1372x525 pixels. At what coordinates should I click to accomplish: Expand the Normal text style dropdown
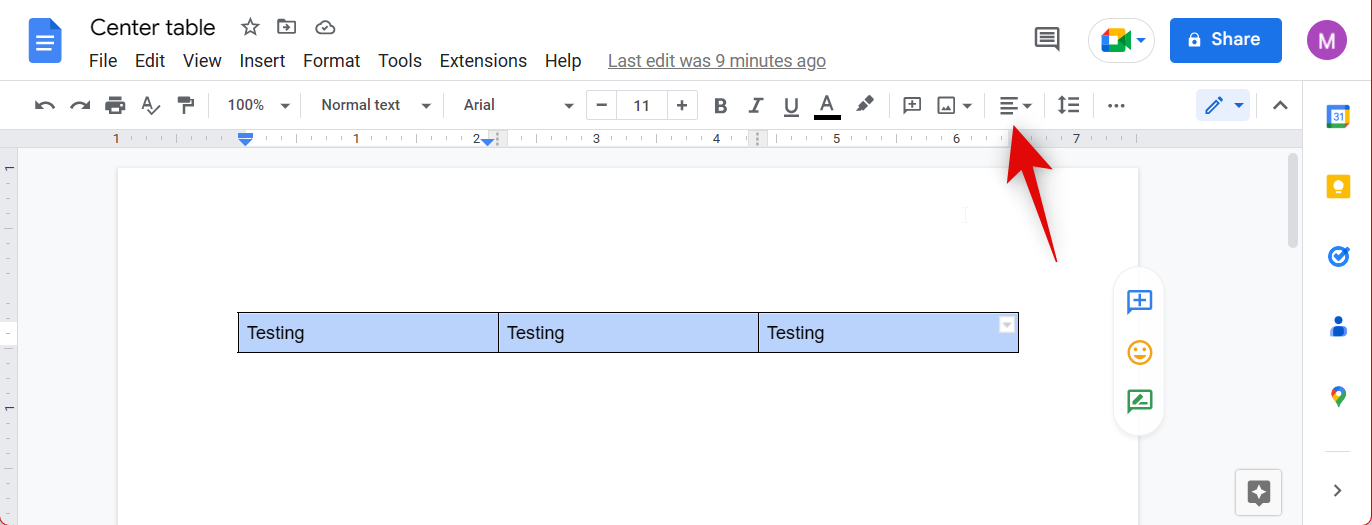376,105
